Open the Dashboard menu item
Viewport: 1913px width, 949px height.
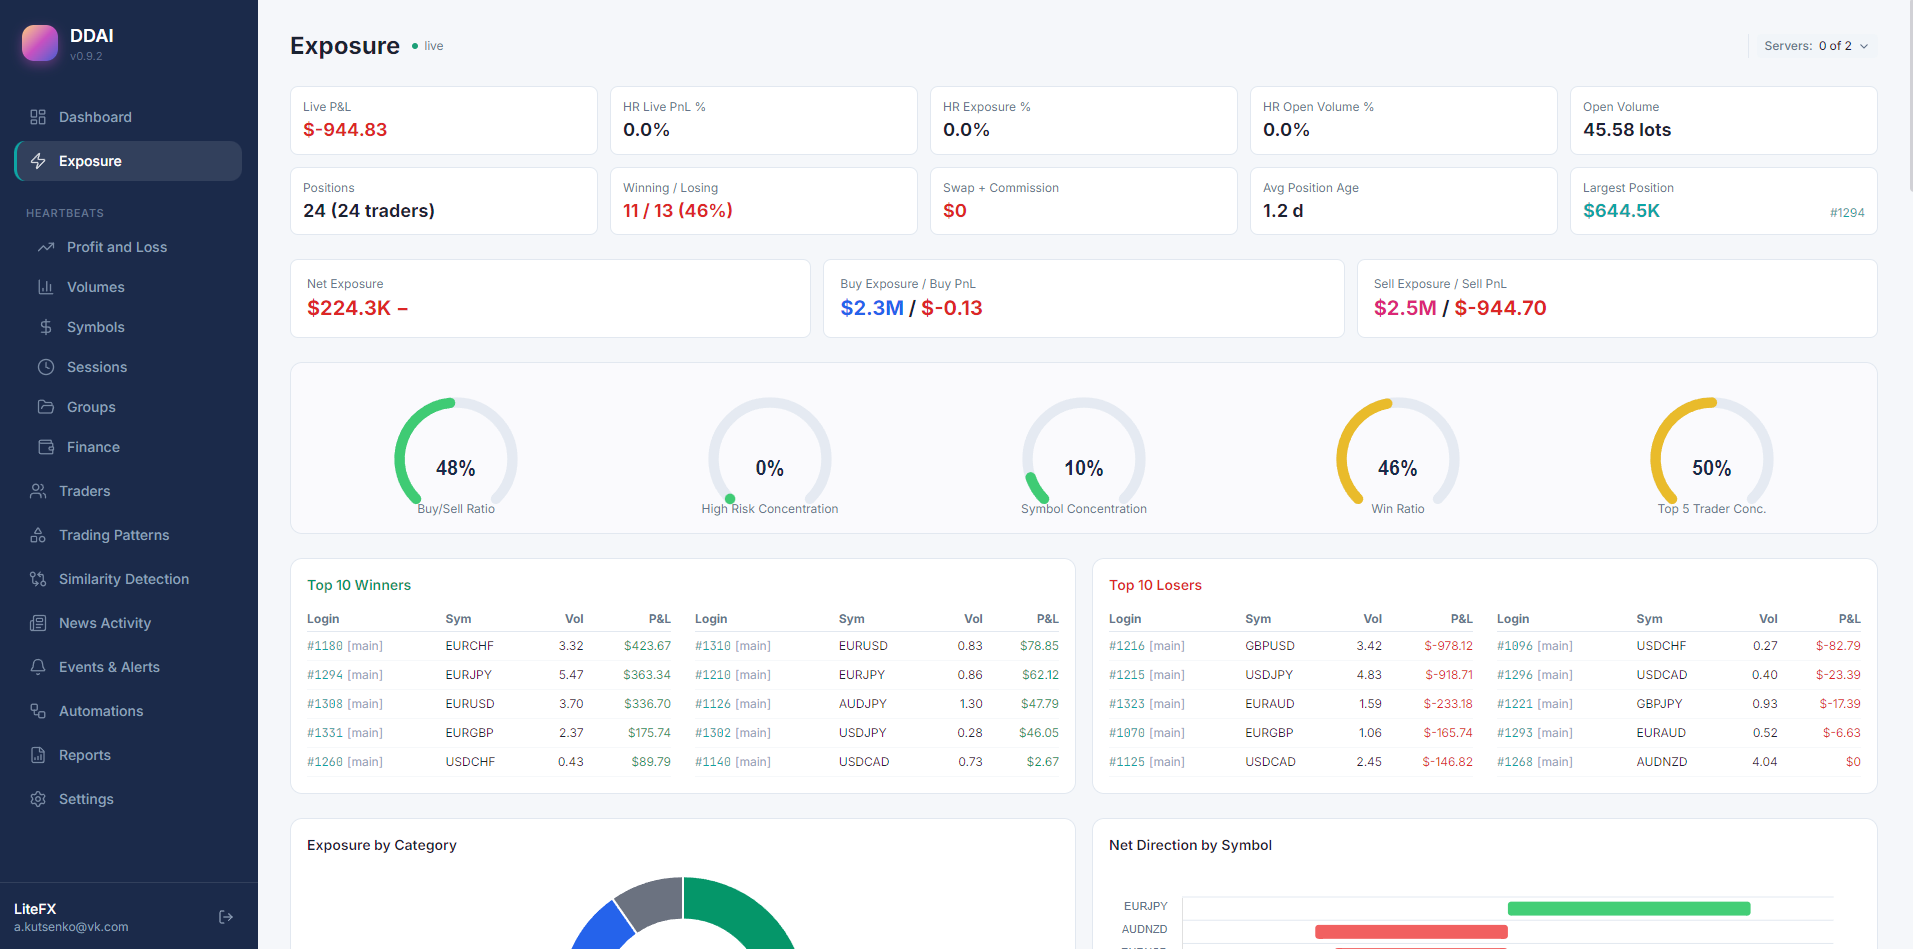click(x=128, y=117)
